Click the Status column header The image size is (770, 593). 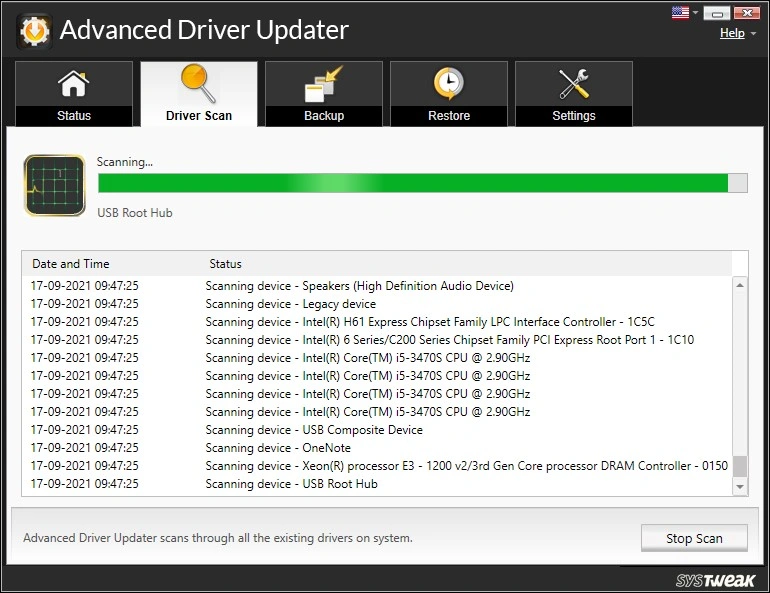225,264
